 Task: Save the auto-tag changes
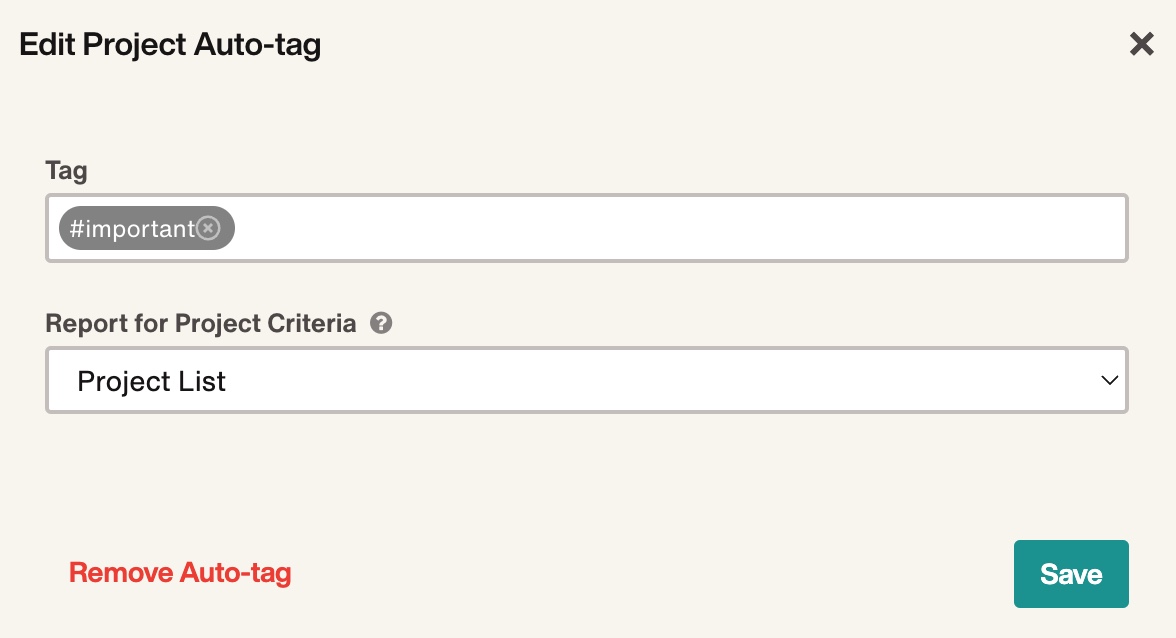[x=1071, y=574]
